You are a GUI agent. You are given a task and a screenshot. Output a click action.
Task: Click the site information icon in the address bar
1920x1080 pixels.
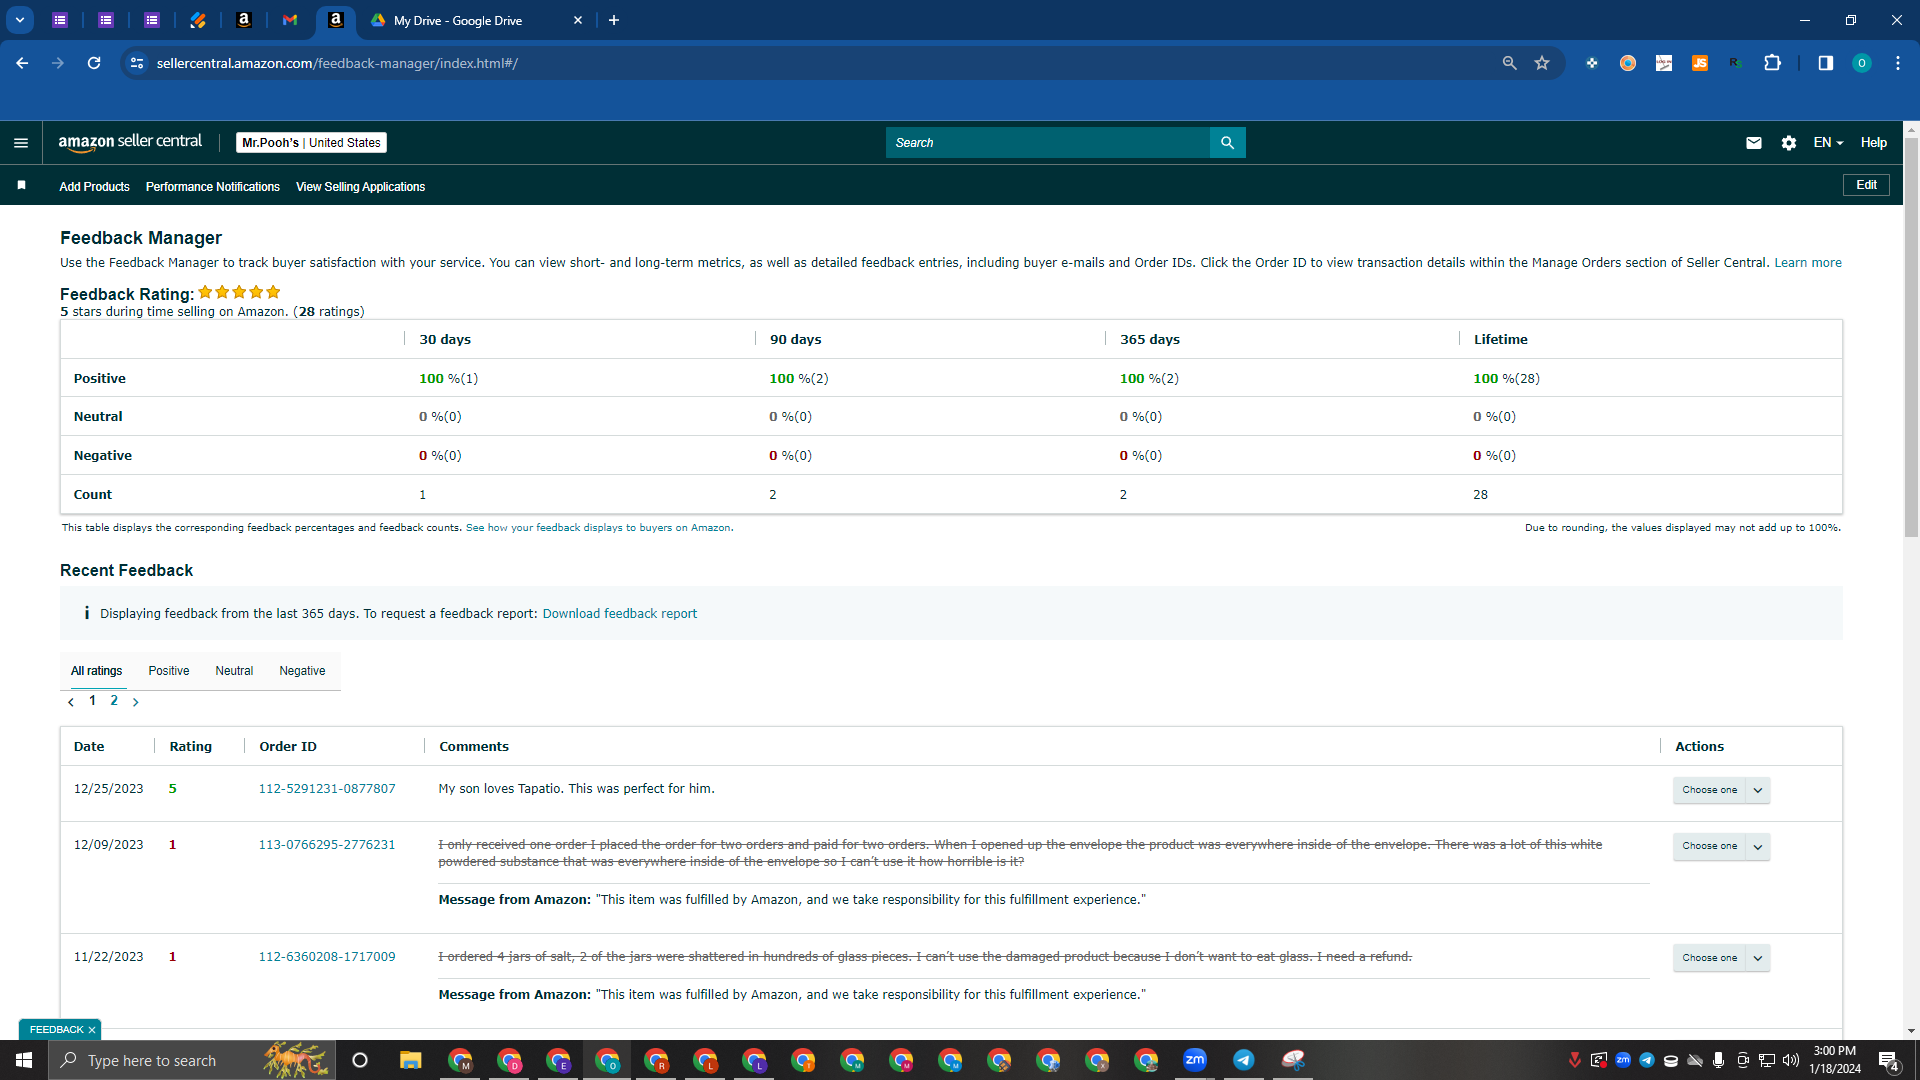point(137,63)
